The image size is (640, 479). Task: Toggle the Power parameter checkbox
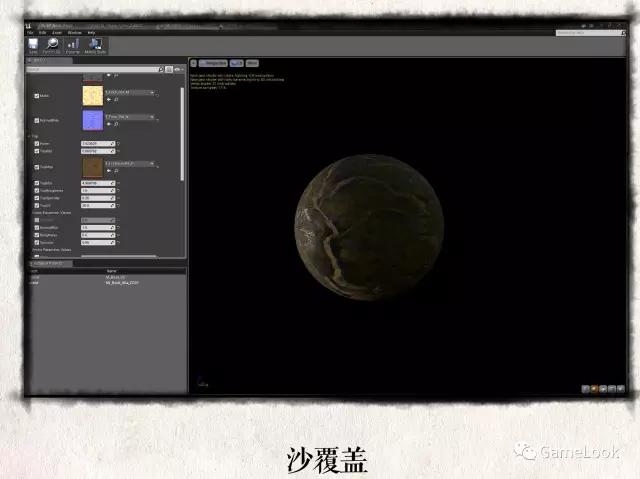pos(37,144)
